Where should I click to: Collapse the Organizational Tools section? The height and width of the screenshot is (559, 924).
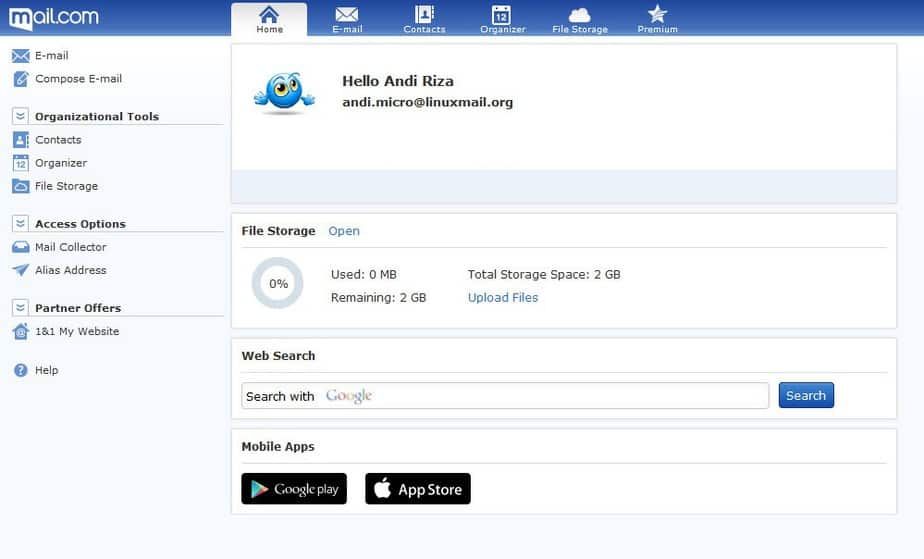[20, 116]
